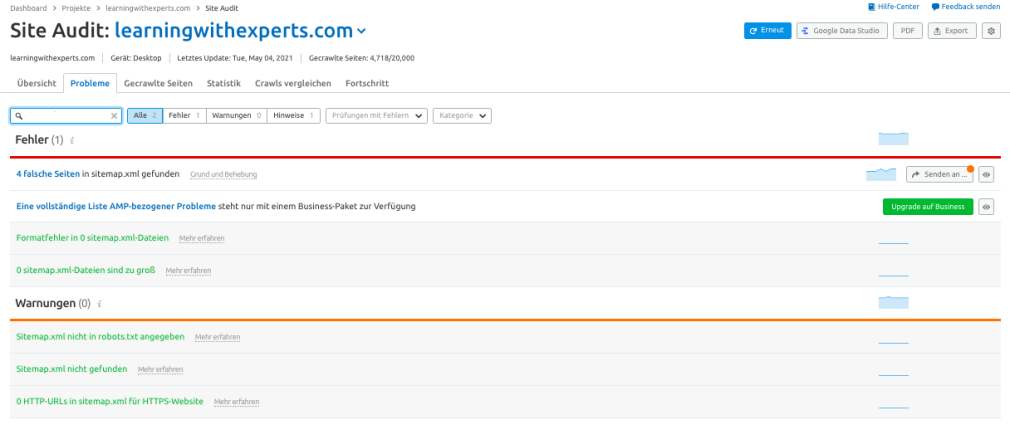Select 'Sitemap.xml nicht gefunden' text
Image resolution: width=1010 pixels, height=425 pixels.
point(71,369)
